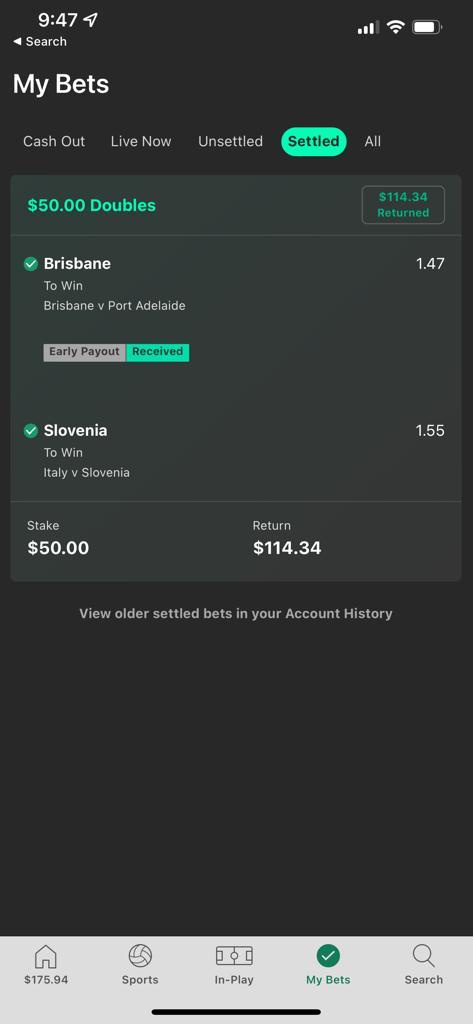The image size is (473, 1024).
Task: Show the All bets tab
Action: pos(373,142)
